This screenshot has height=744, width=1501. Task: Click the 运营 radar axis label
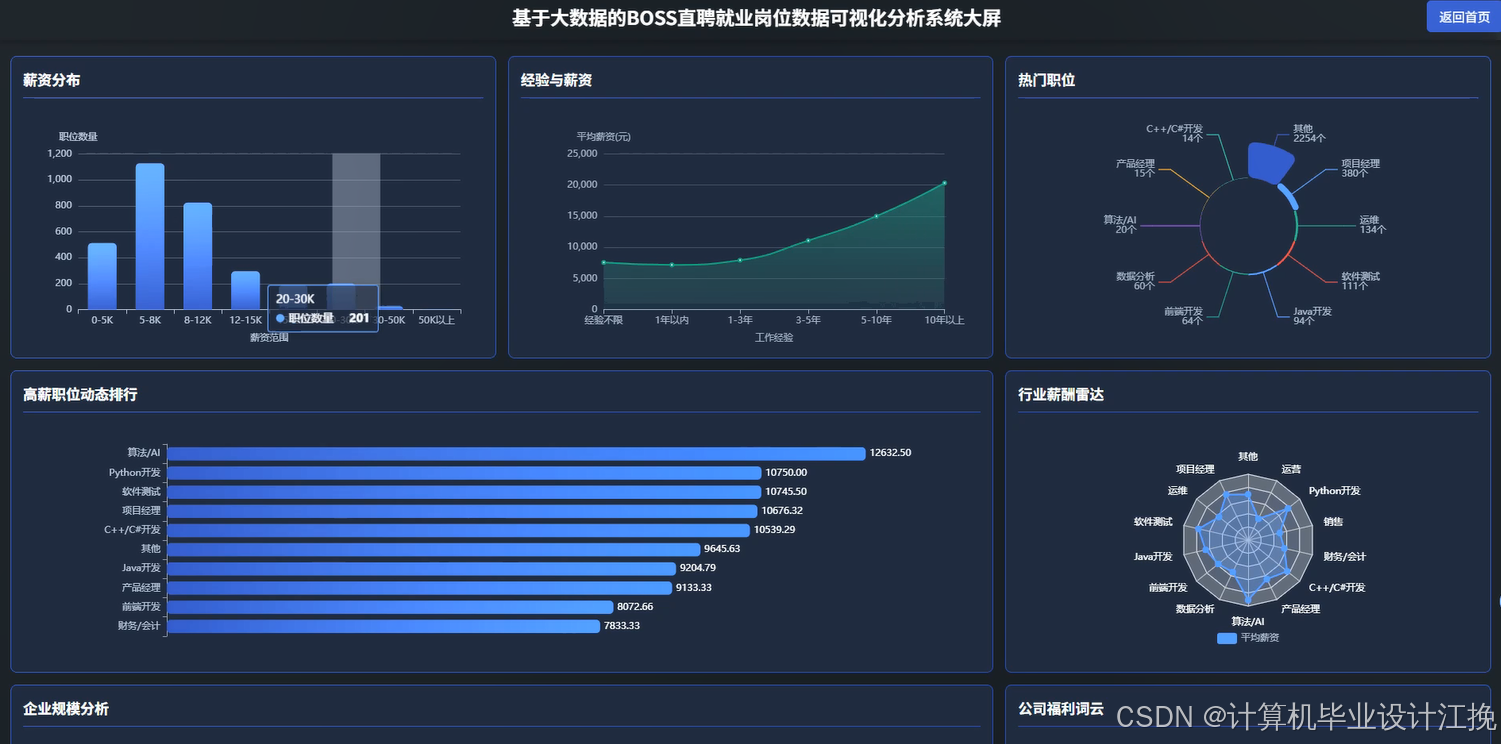tap(1292, 468)
